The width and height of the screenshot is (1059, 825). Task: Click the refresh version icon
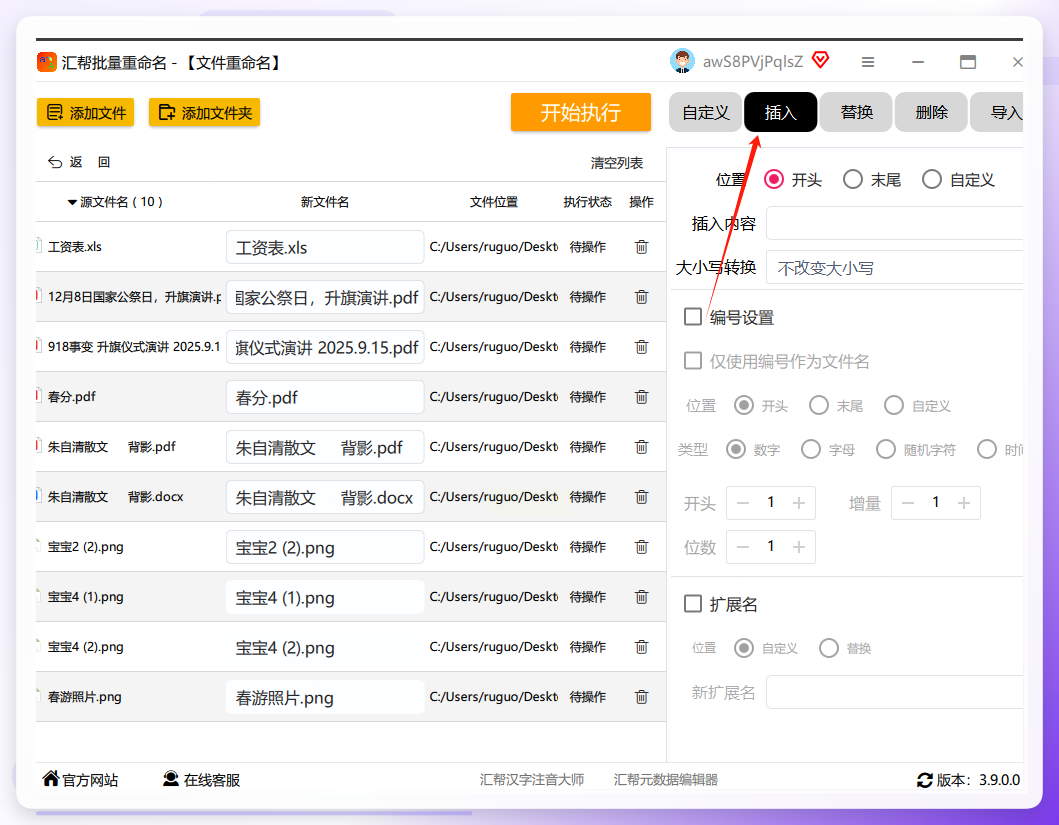click(x=924, y=780)
